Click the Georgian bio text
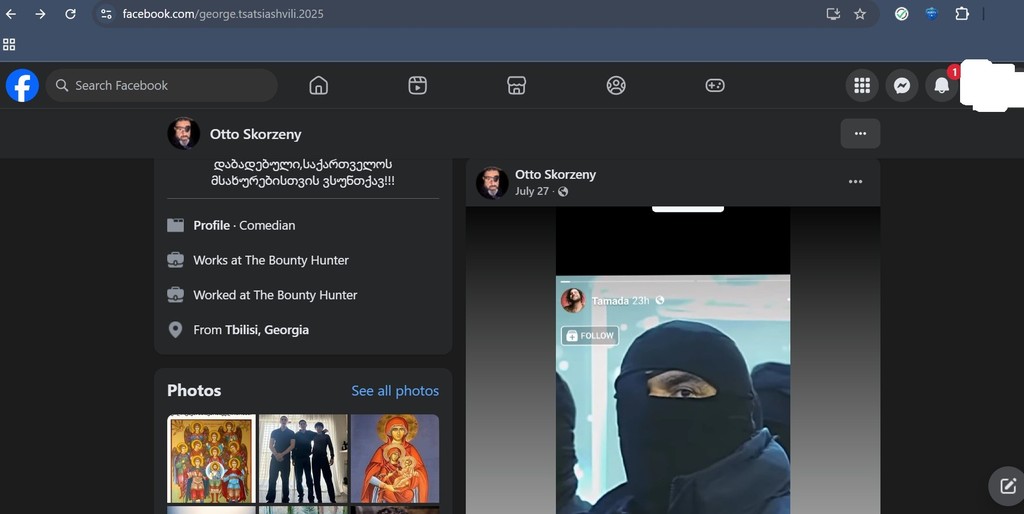Viewport: 1024px width, 514px height. (302, 173)
